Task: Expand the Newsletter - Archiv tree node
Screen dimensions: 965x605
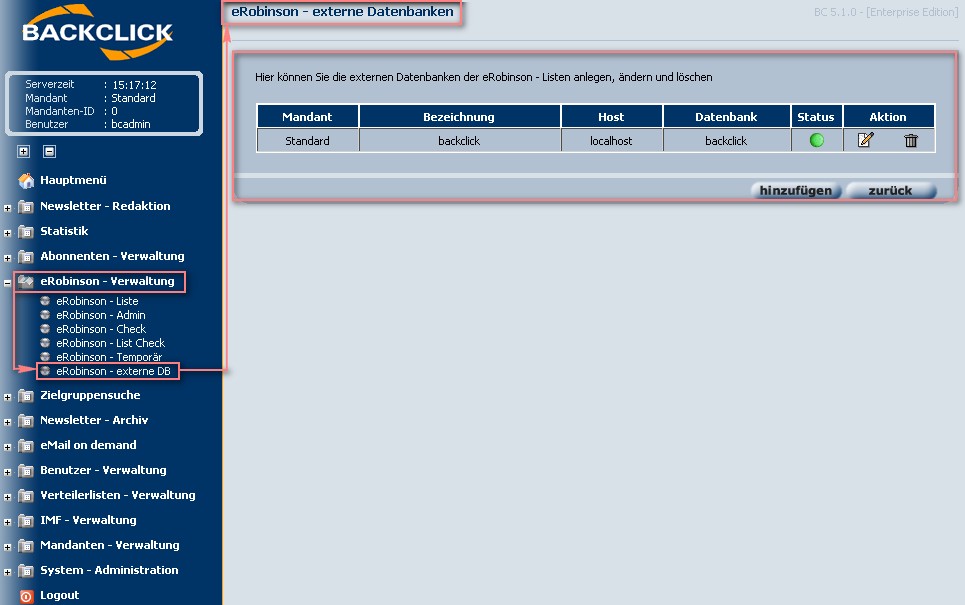Action: (x=7, y=423)
